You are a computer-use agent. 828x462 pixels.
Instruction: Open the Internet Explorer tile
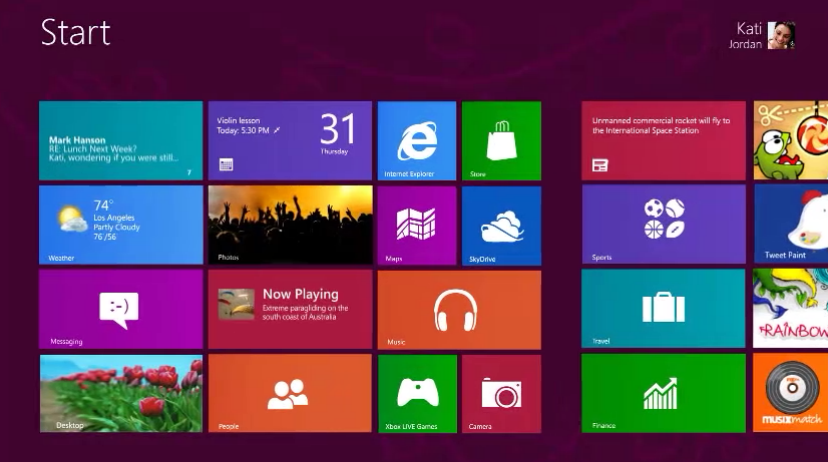point(416,141)
